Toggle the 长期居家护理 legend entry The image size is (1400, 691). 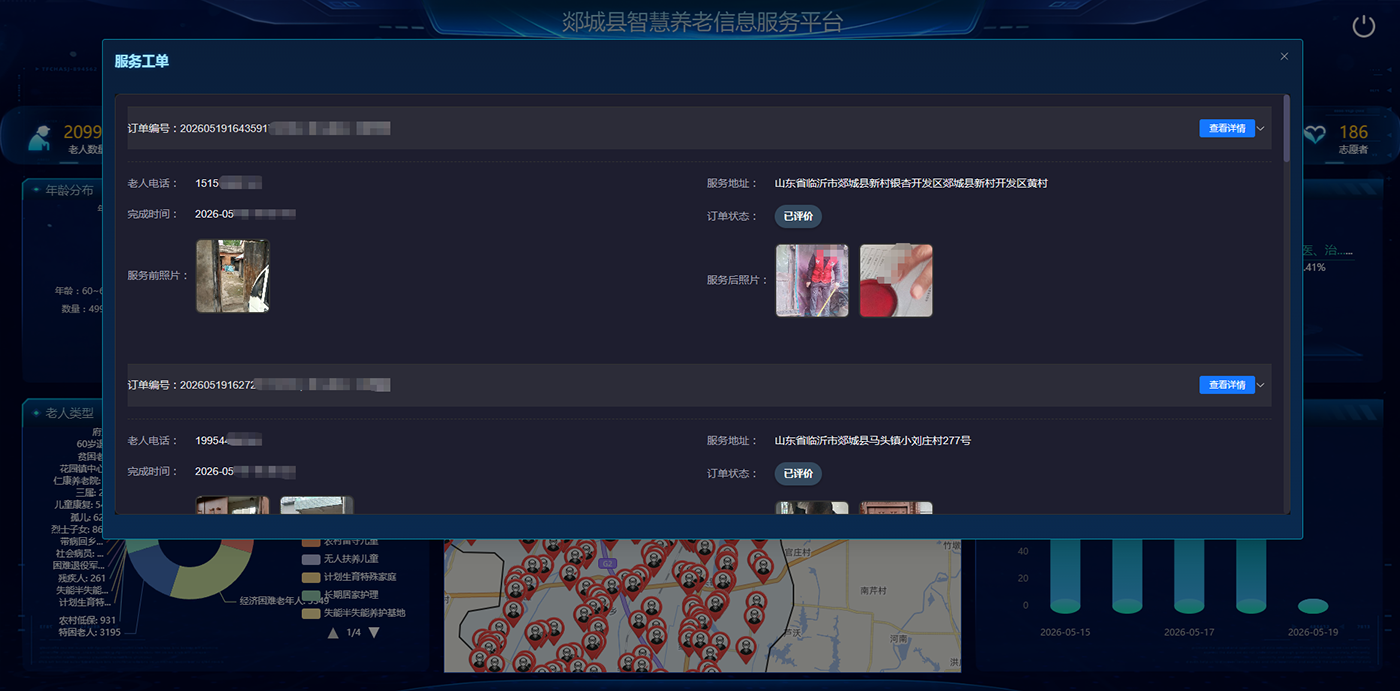(x=342, y=595)
